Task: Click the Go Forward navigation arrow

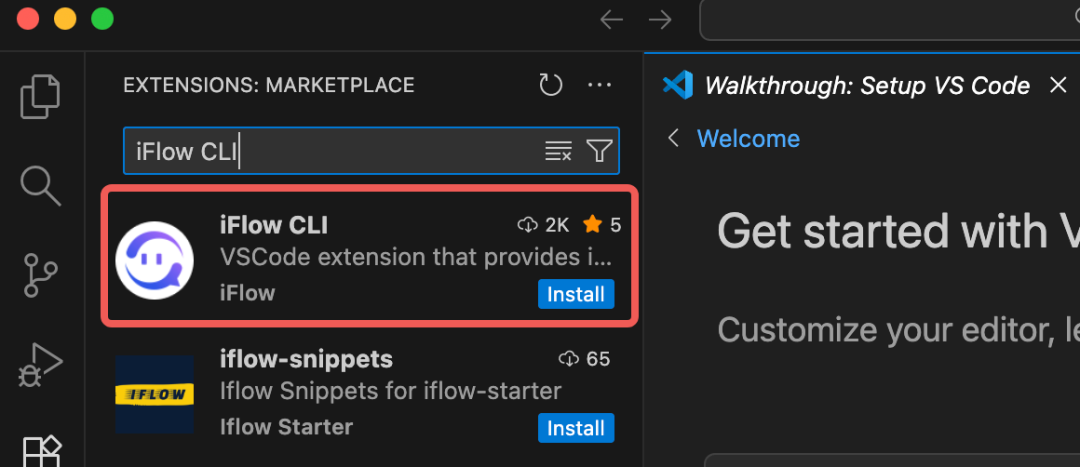Action: (660, 19)
